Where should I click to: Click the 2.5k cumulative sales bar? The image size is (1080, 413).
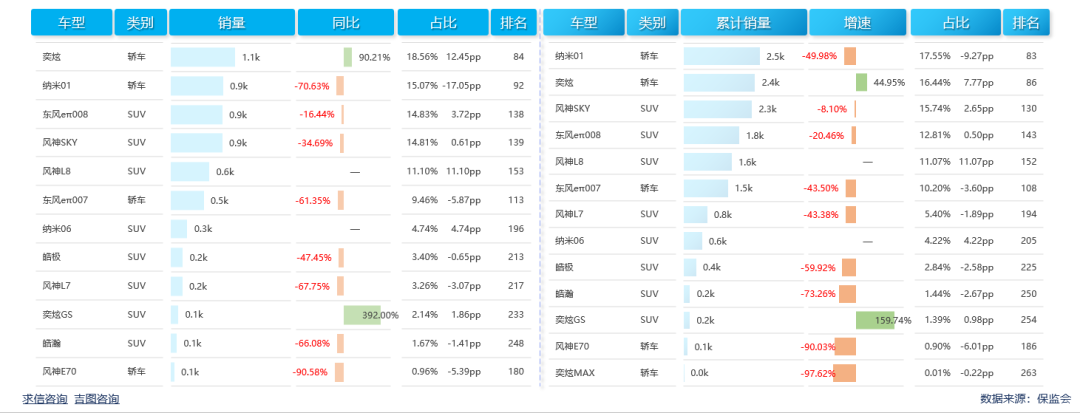[x=723, y=57]
